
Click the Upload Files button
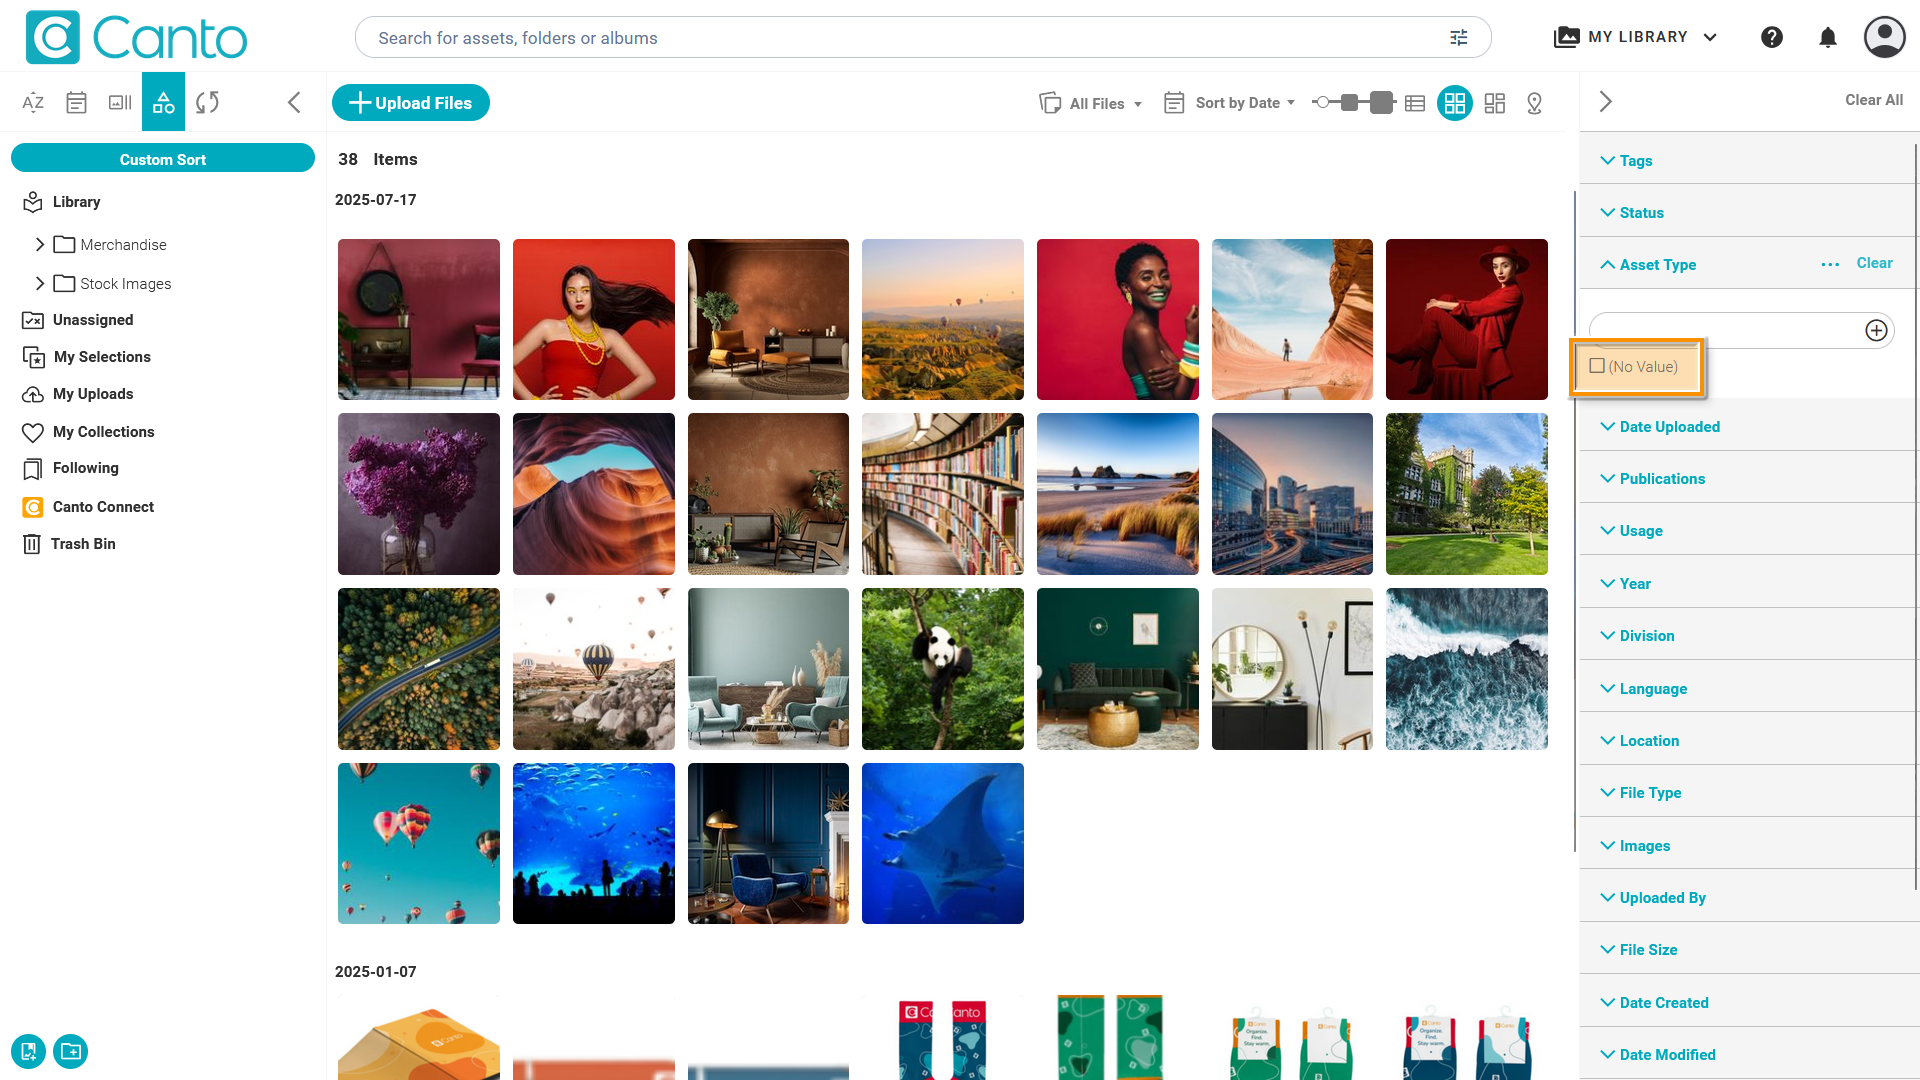(411, 102)
